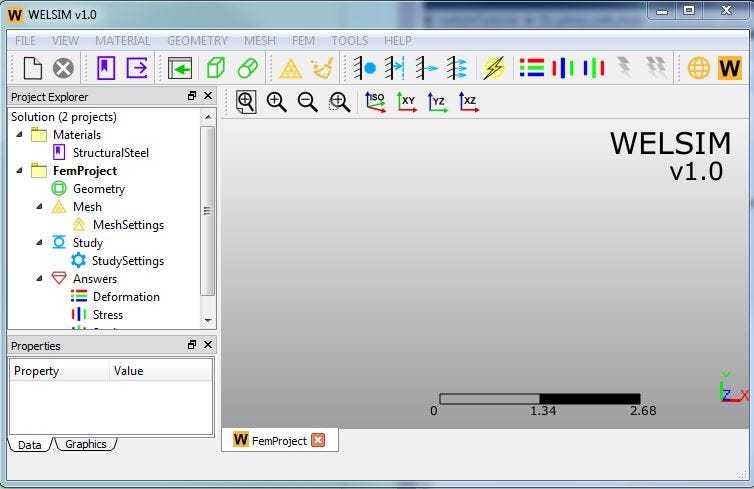Click the zoom in magnifier icon

click(x=276, y=102)
